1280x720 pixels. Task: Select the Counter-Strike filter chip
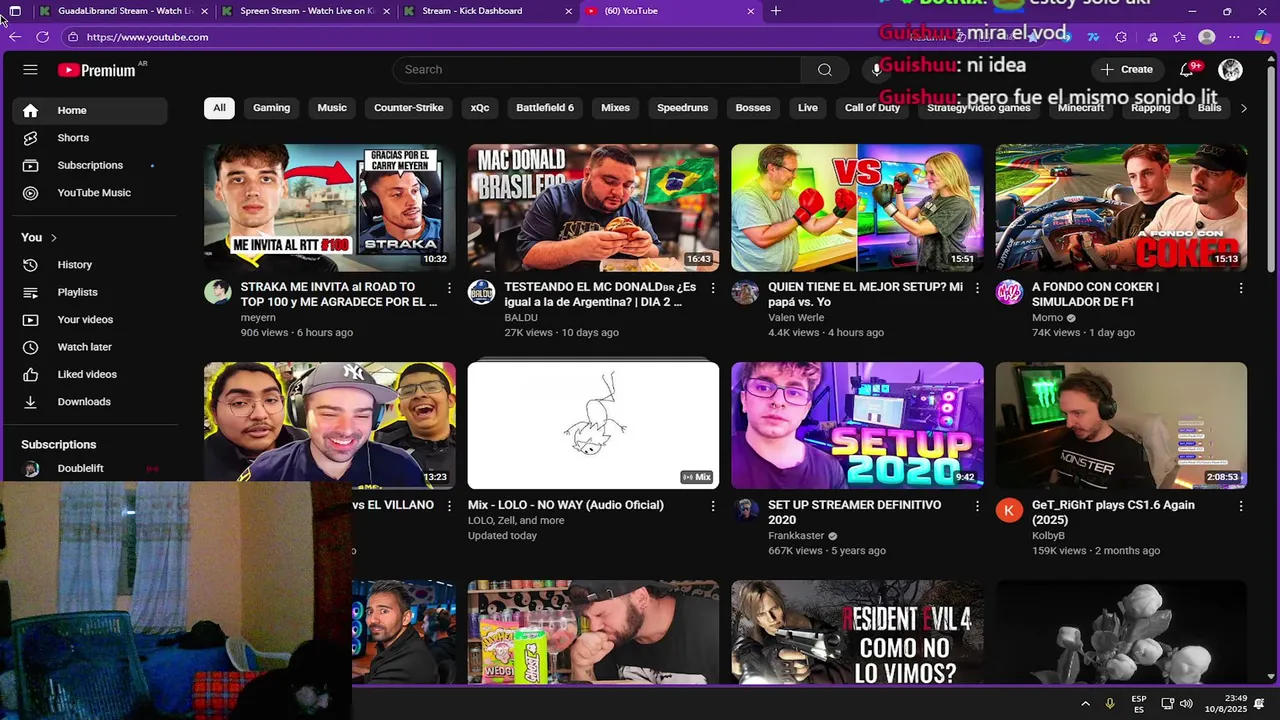[408, 108]
